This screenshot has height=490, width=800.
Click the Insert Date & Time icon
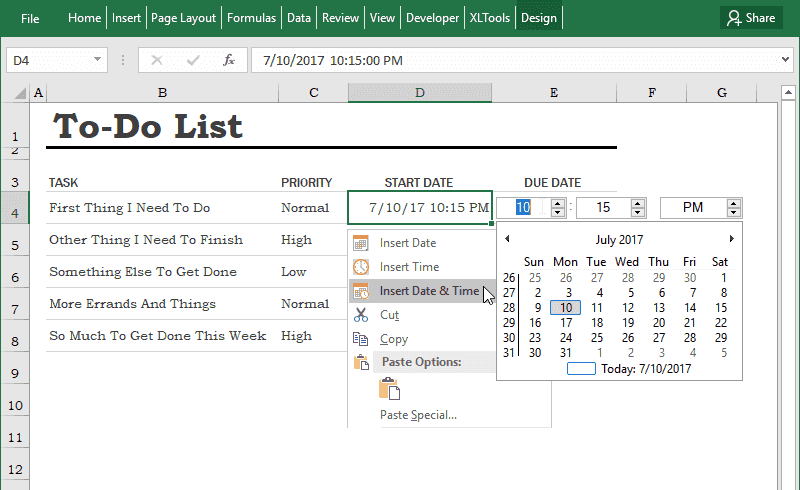[x=361, y=291]
